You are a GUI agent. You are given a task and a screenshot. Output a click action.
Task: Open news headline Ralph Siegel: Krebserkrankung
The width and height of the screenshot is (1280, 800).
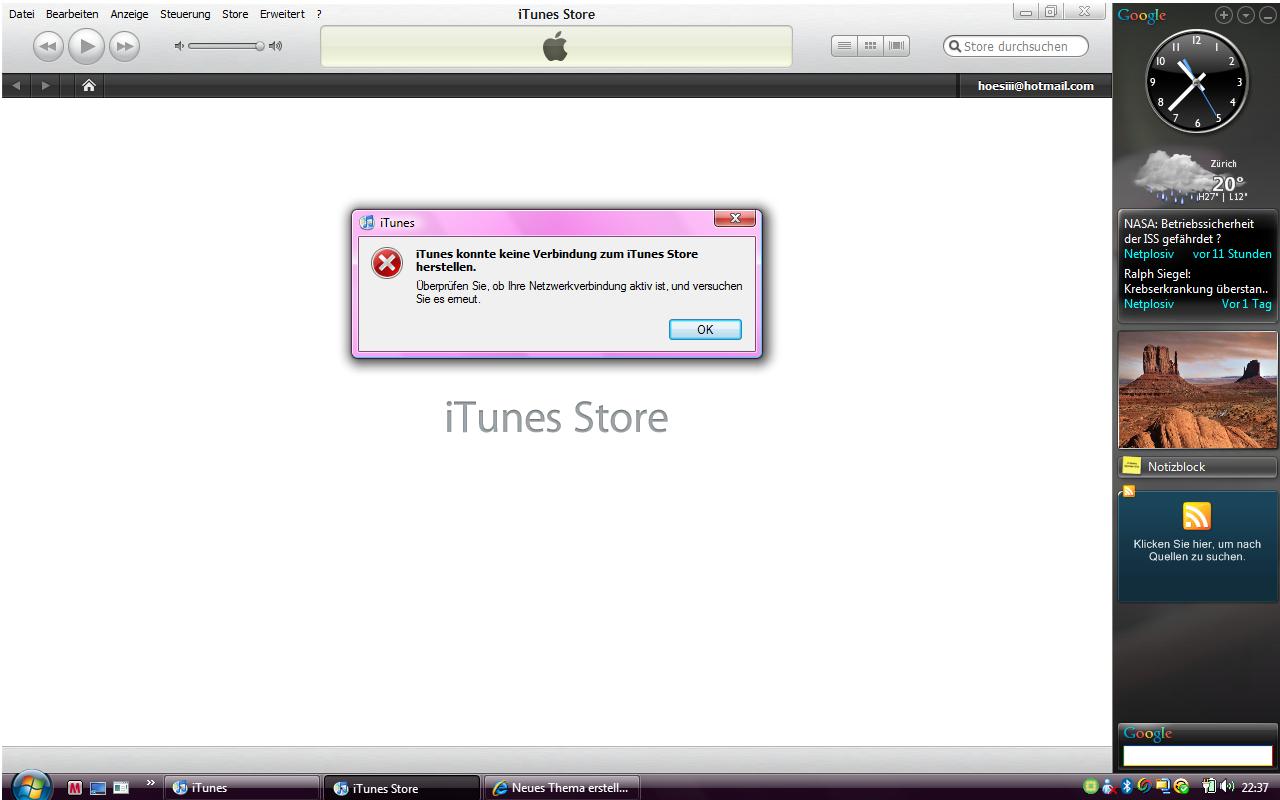[x=1196, y=281]
